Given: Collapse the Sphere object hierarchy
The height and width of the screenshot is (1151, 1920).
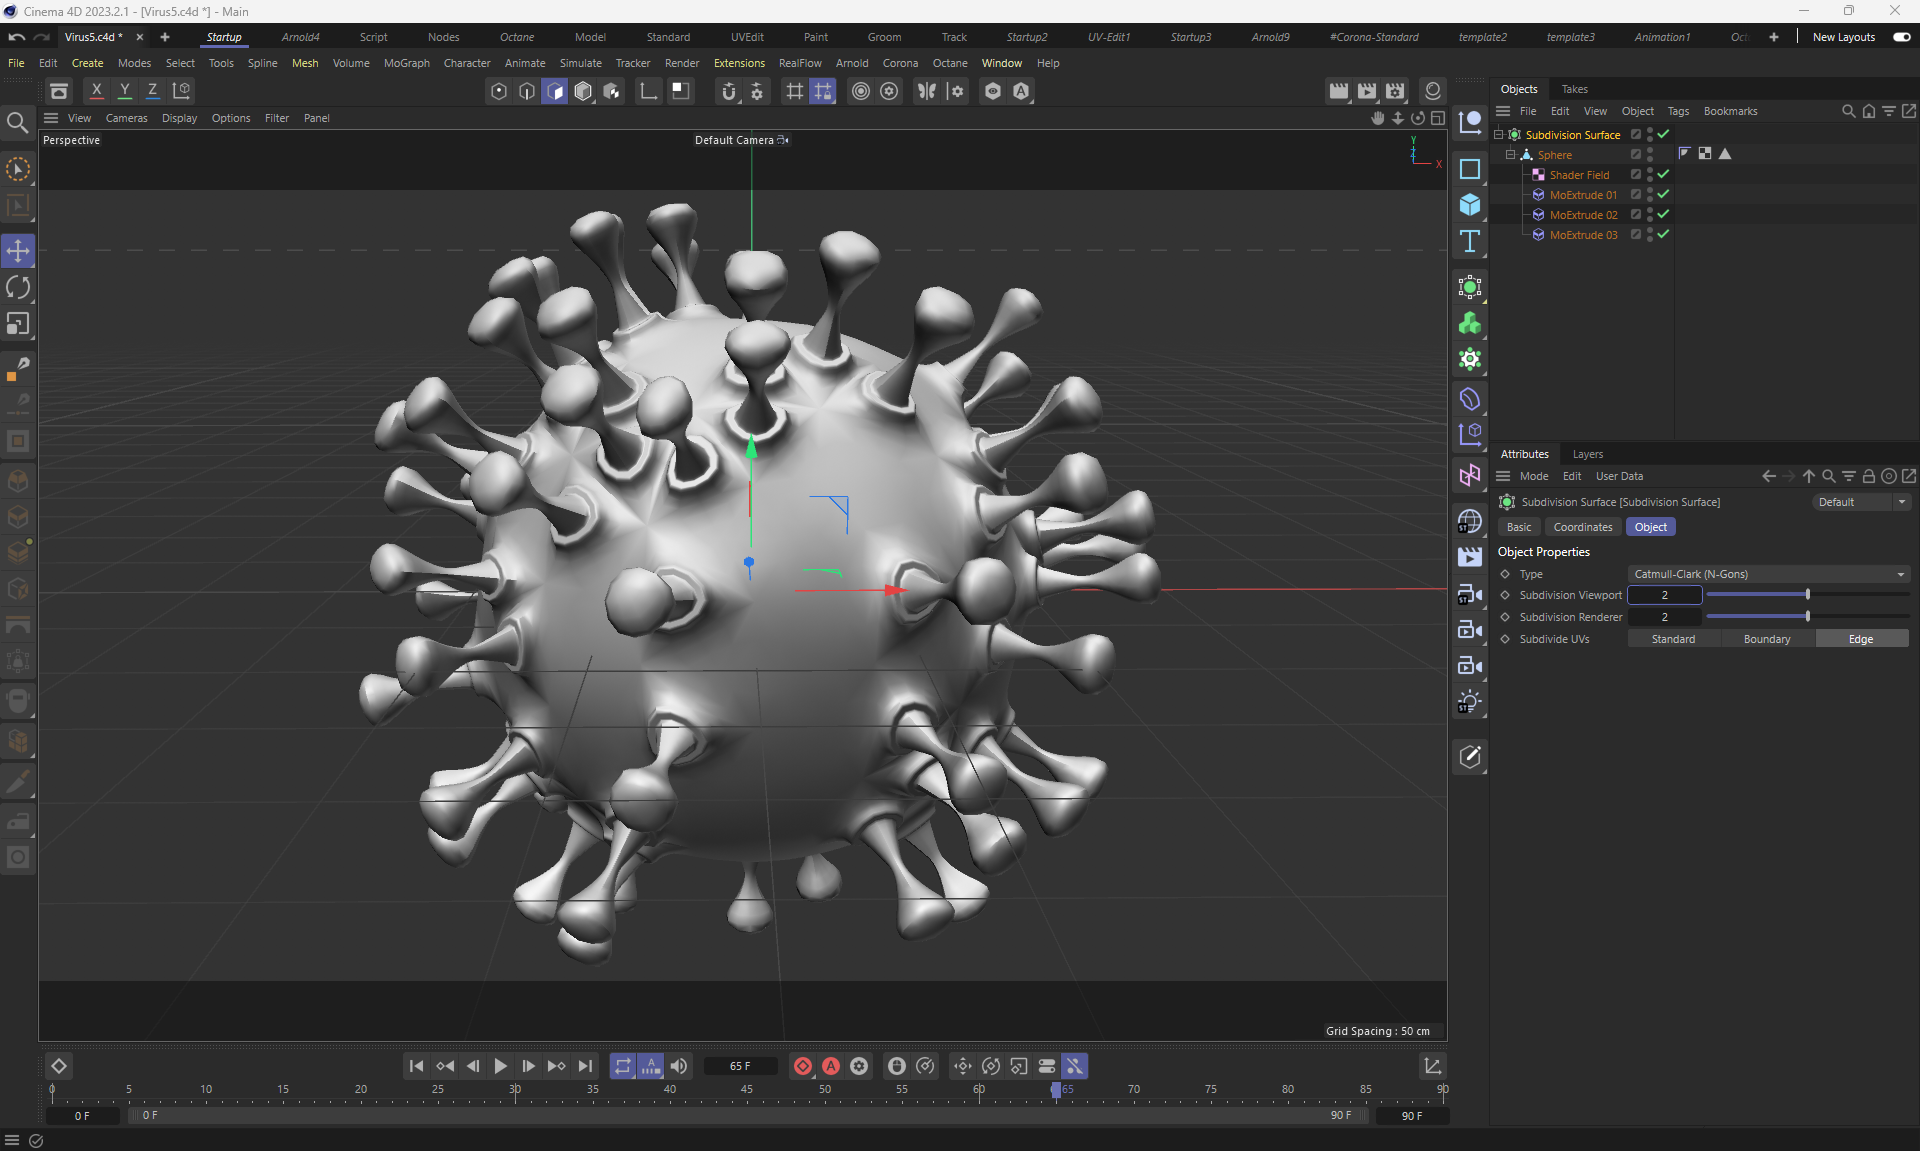Looking at the screenshot, I should click(x=1511, y=155).
